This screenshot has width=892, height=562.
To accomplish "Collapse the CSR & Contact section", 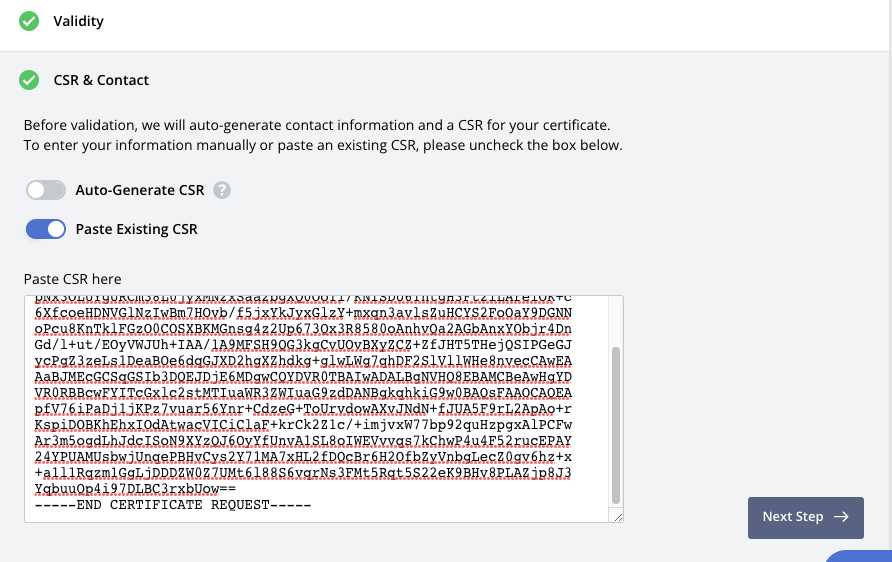I will click(101, 80).
